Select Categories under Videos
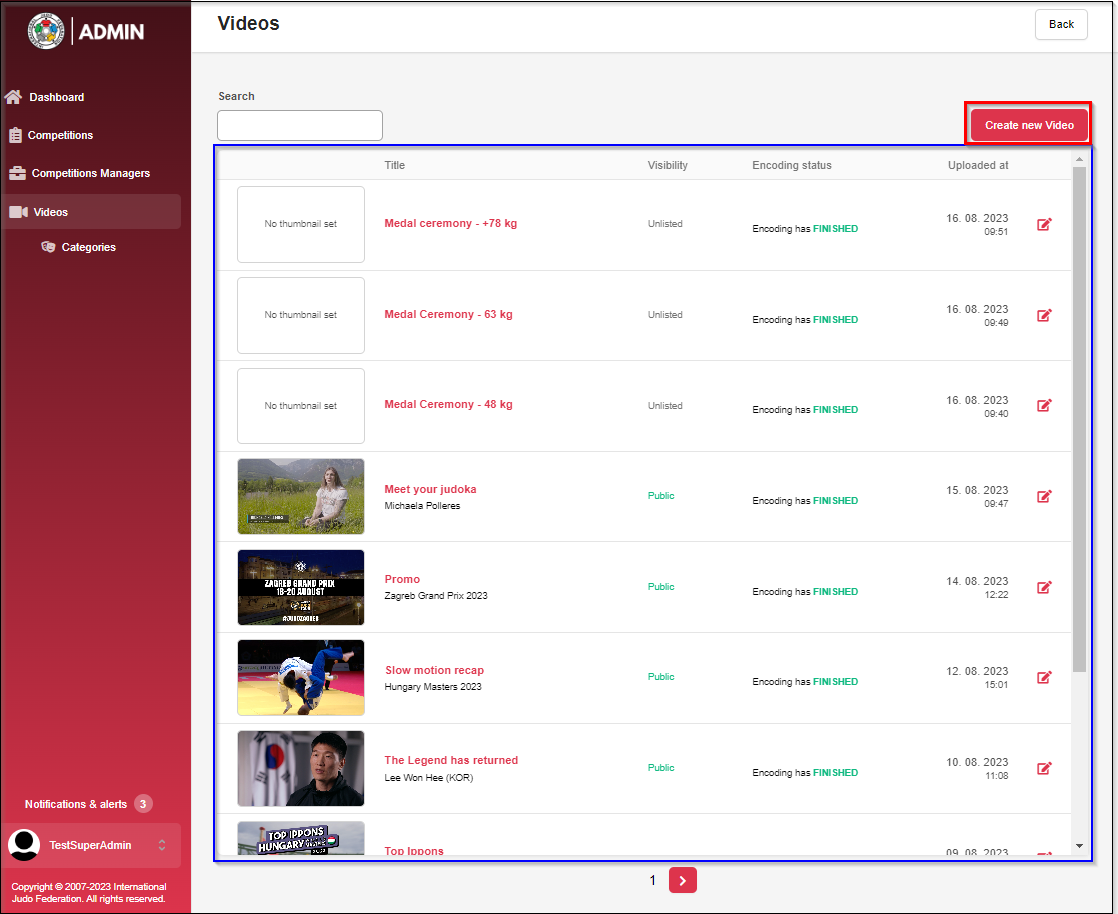This screenshot has width=1118, height=914. click(x=88, y=247)
